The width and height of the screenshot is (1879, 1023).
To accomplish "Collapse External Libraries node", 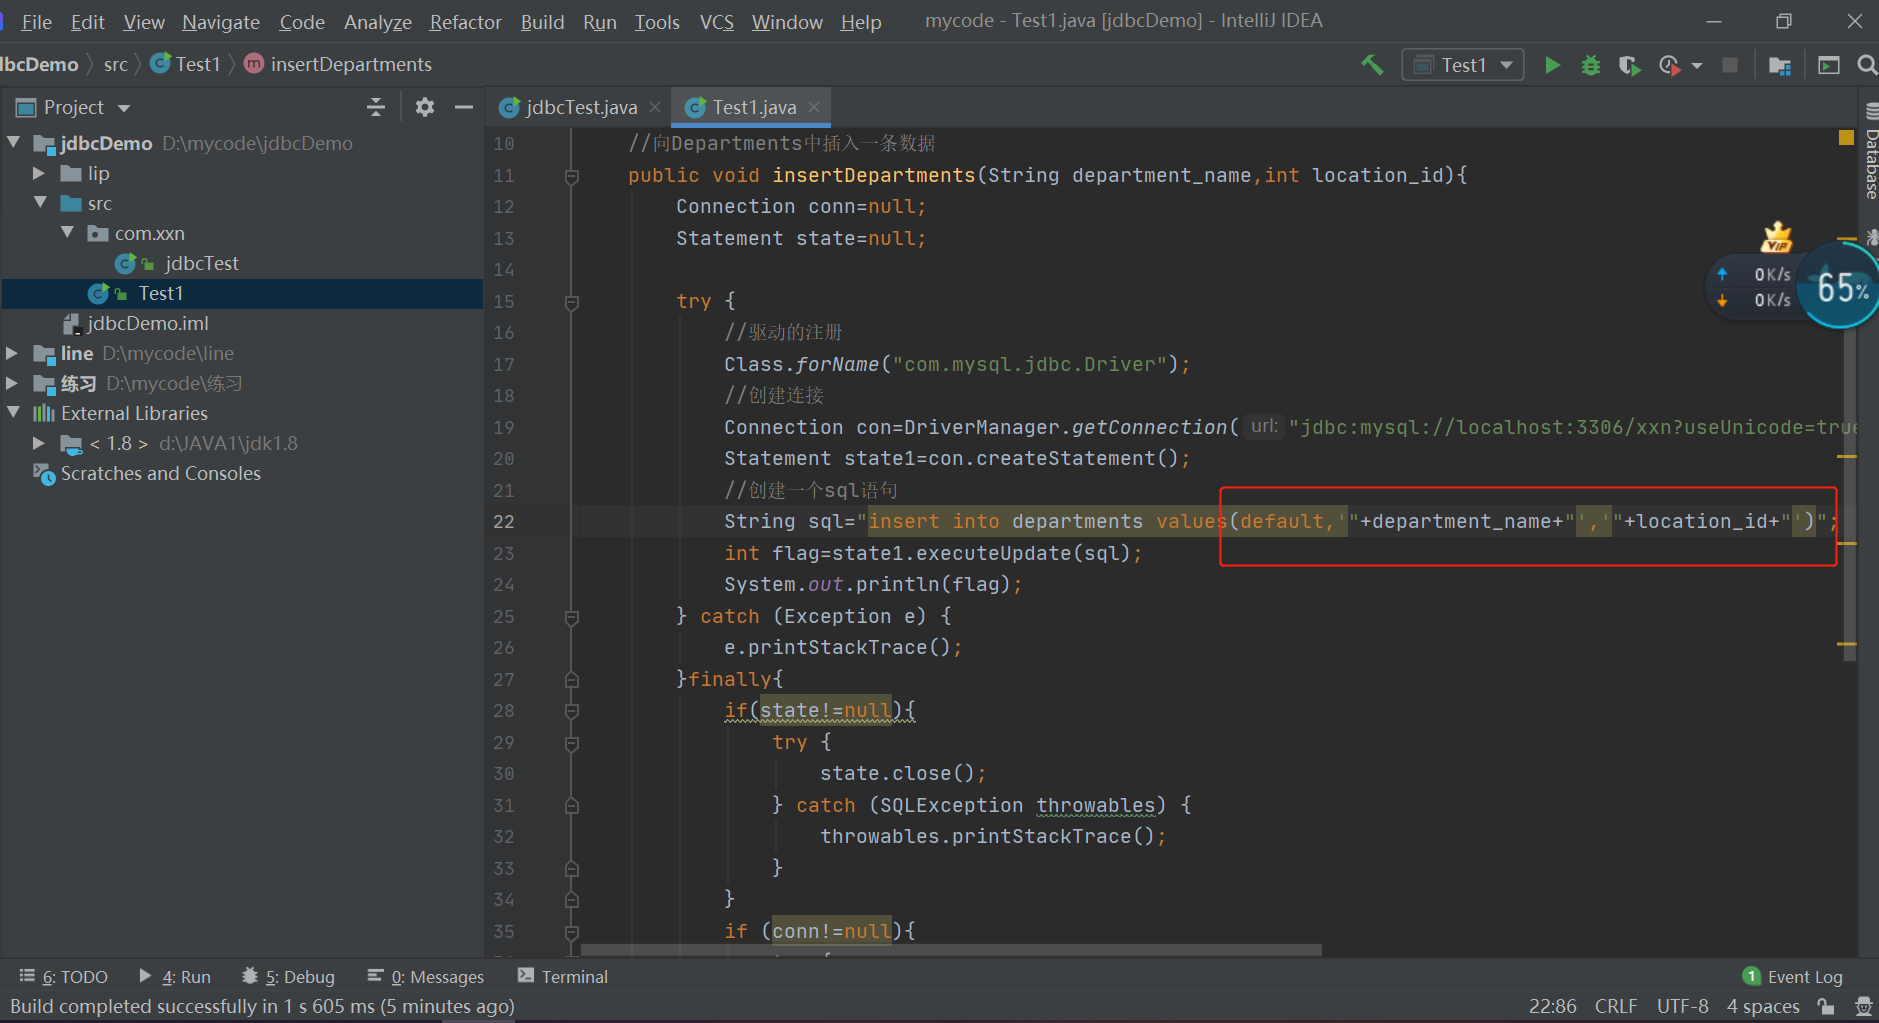I will pyautogui.click(x=14, y=413).
